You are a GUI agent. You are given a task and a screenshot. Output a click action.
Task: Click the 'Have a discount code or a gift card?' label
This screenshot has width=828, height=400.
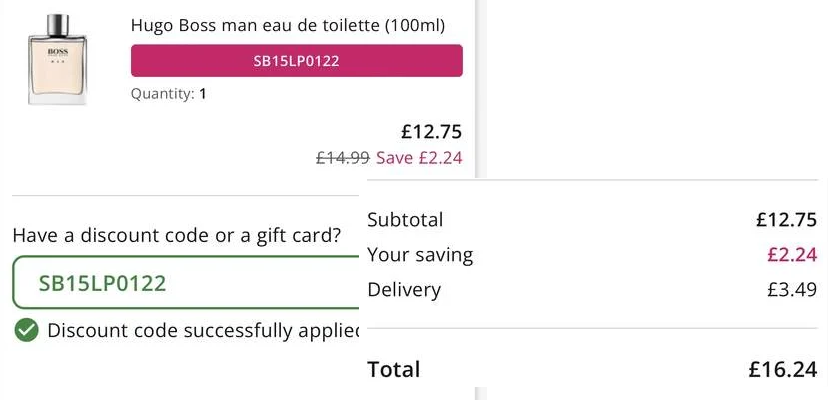177,235
